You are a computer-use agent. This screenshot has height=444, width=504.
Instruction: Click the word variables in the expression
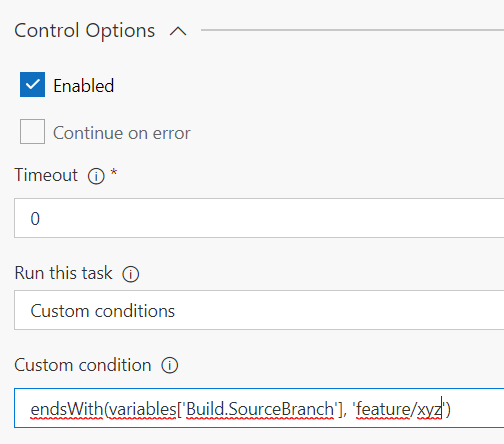(x=143, y=409)
